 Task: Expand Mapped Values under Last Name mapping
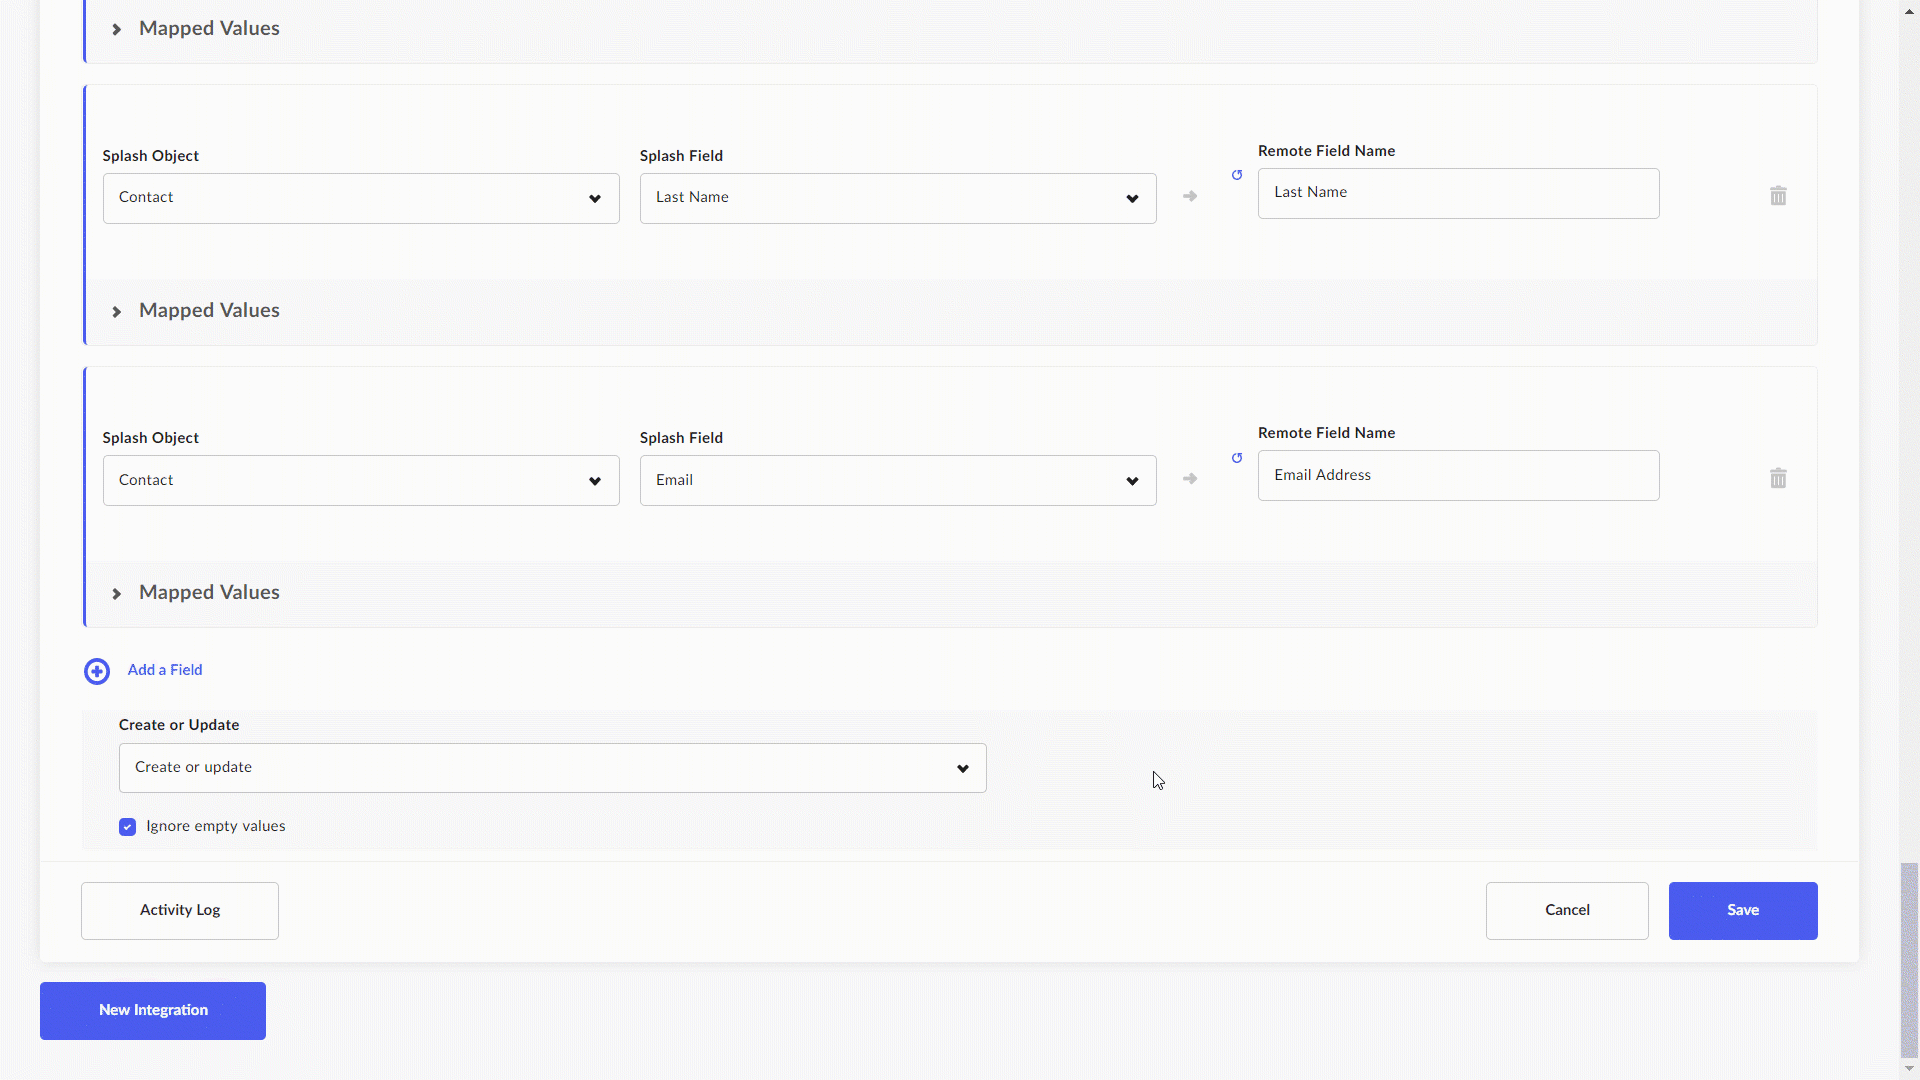pos(195,311)
